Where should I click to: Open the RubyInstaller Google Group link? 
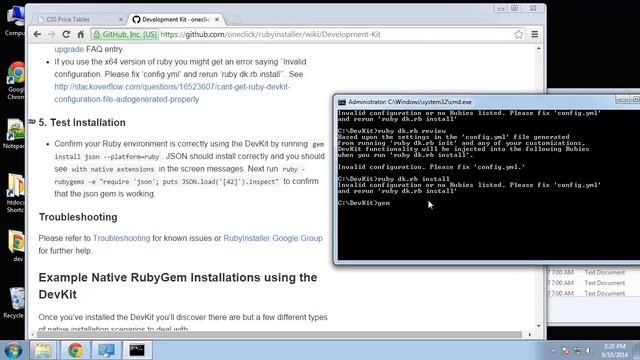tap(273, 238)
